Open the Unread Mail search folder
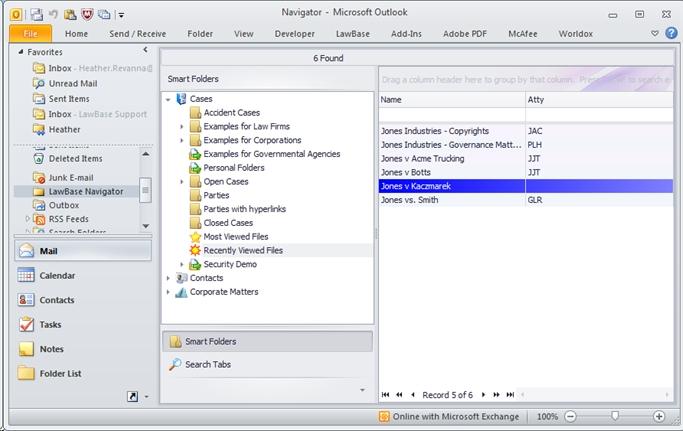 coord(73,83)
